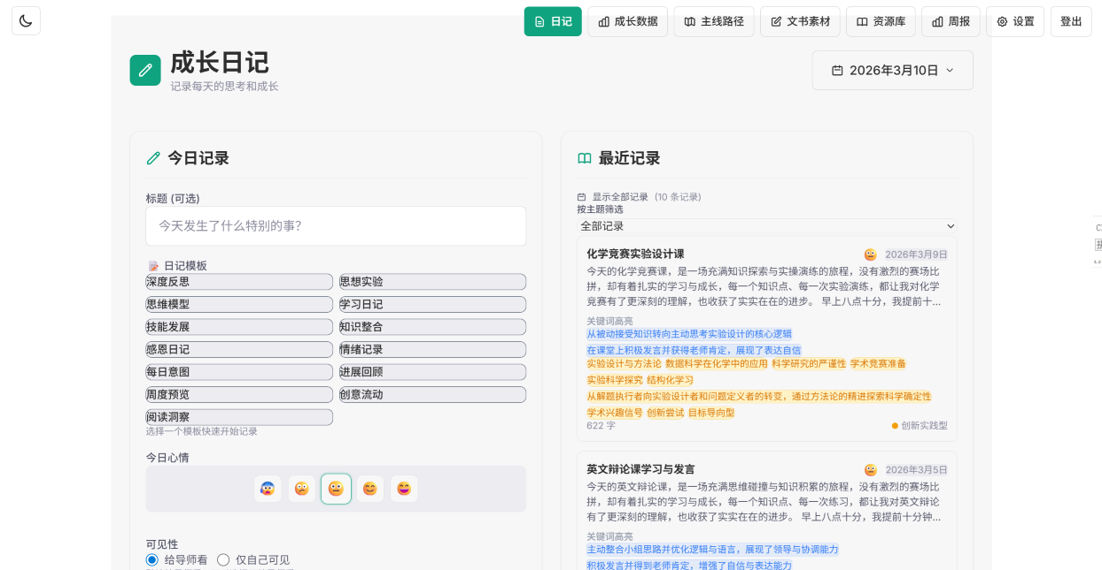Select the 技能发展 template
1102x570 pixels.
coord(239,327)
